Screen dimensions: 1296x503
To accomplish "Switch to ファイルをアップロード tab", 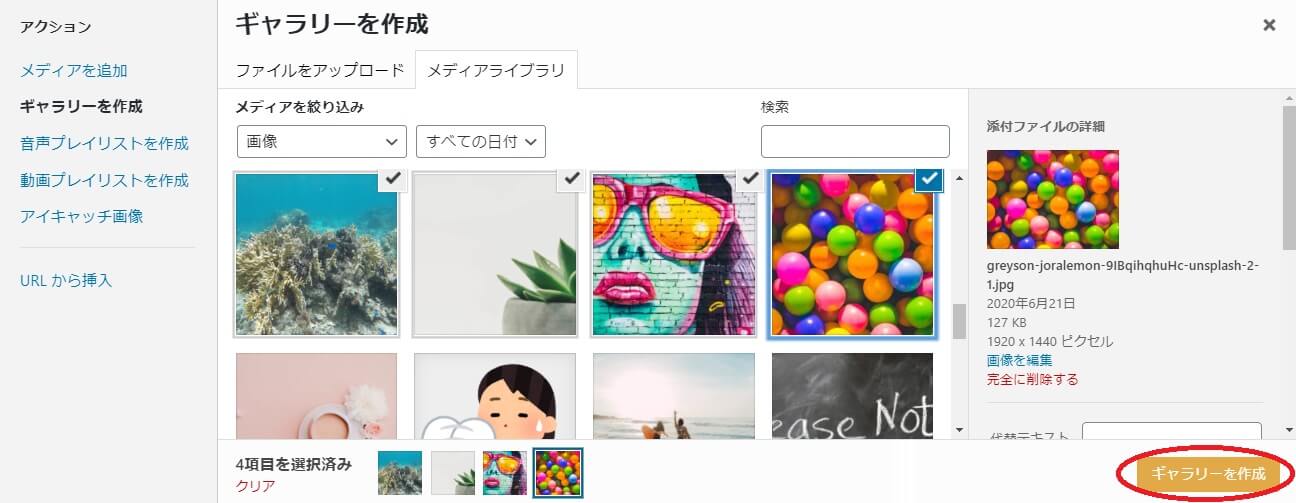I will pyautogui.click(x=320, y=71).
